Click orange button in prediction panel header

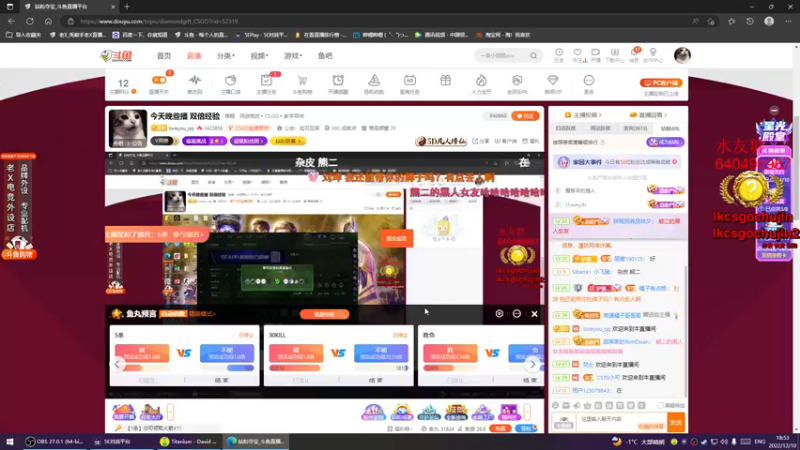[324, 314]
